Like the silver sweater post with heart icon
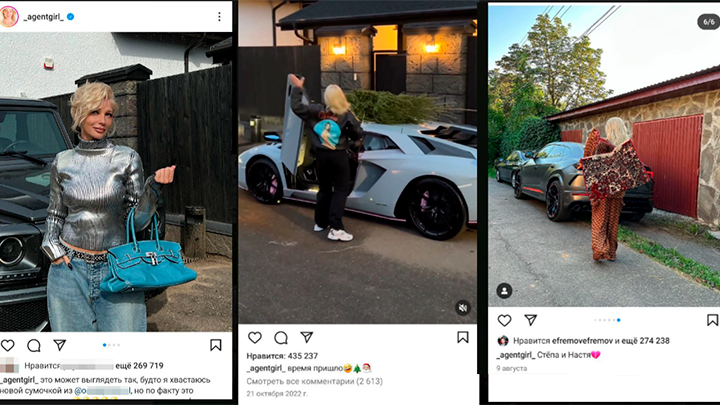 click(x=8, y=345)
